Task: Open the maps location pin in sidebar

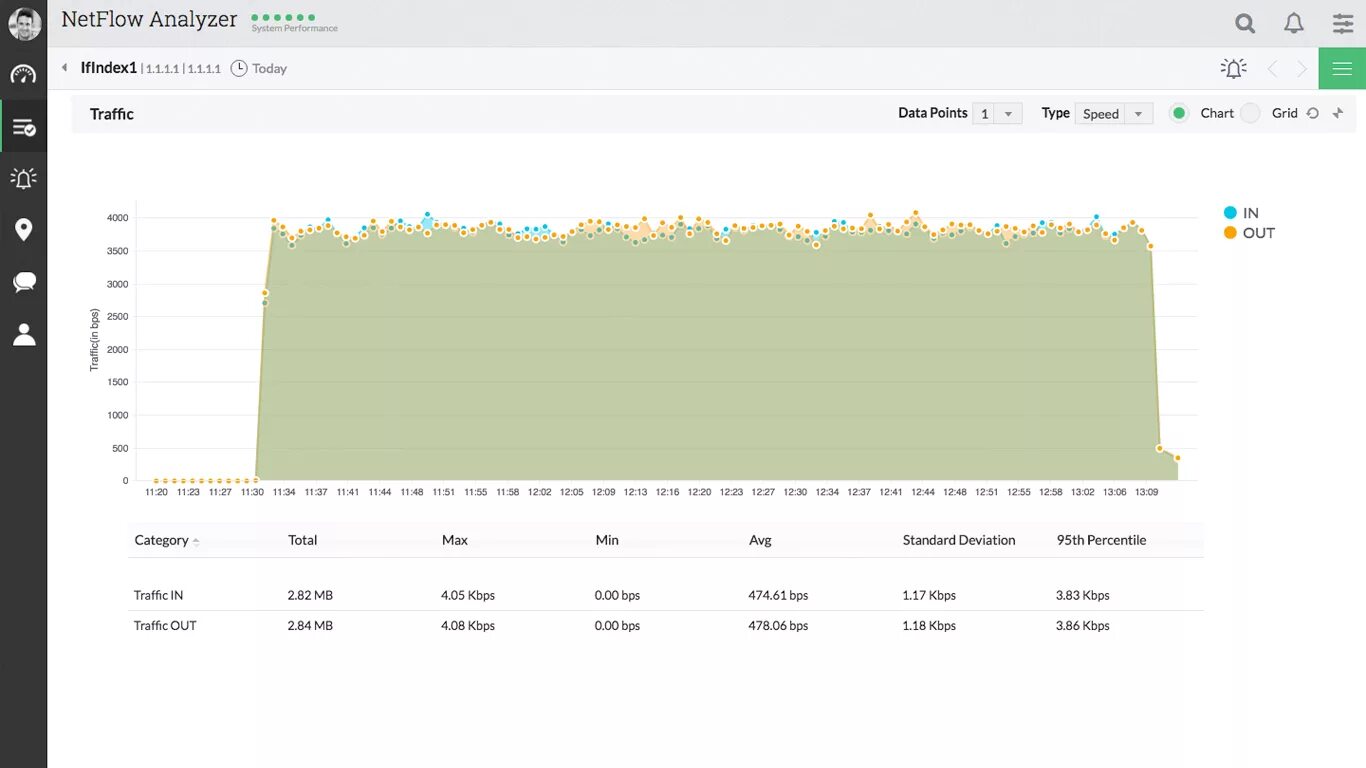Action: coord(24,230)
